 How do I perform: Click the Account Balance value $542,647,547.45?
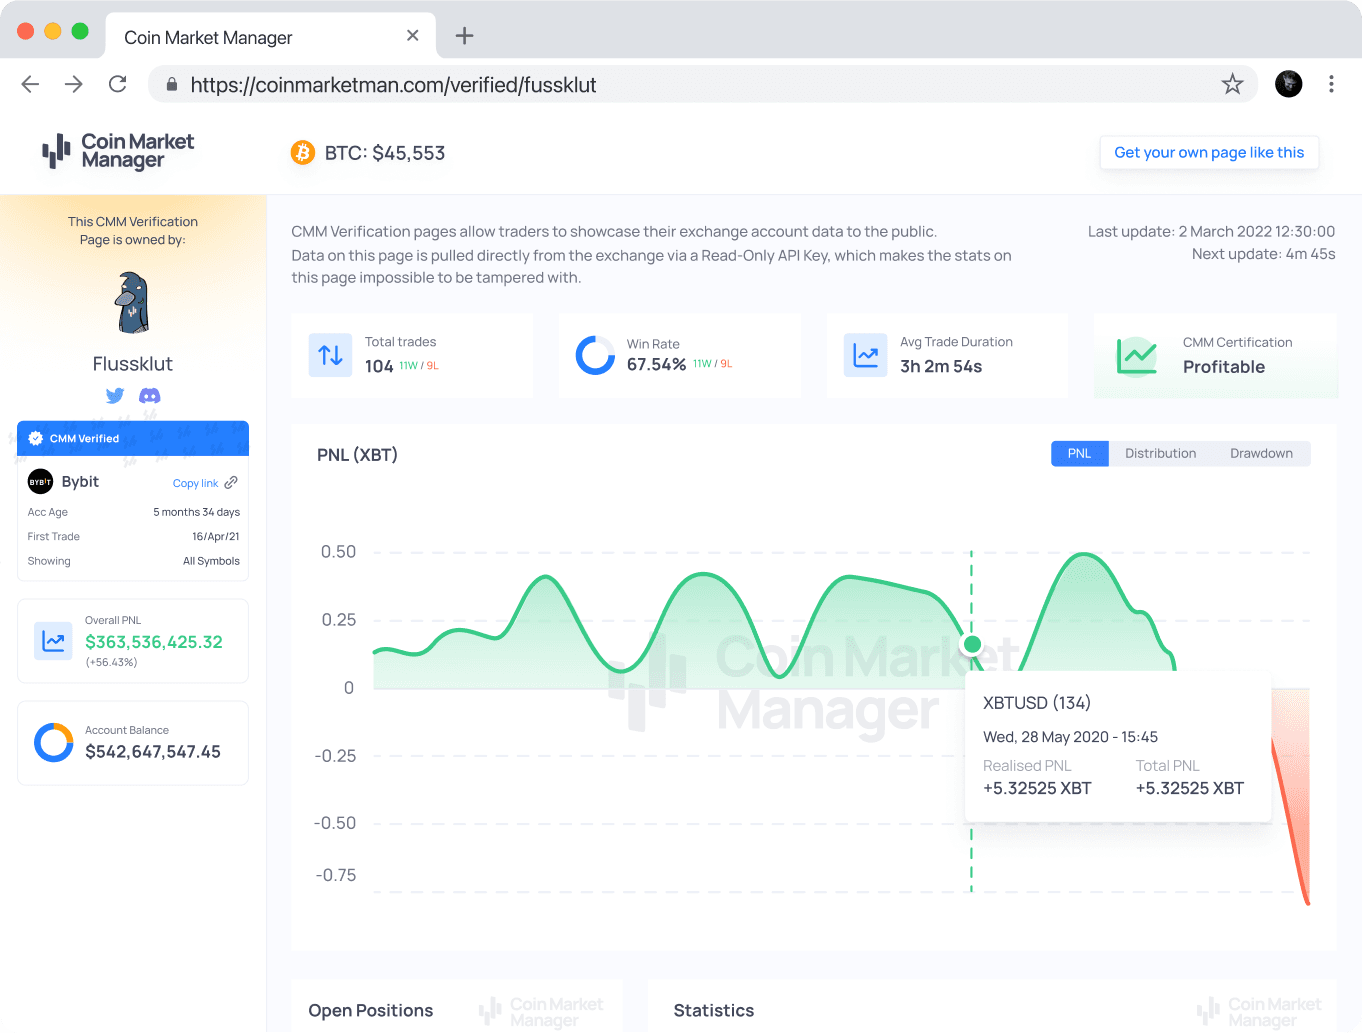[153, 752]
